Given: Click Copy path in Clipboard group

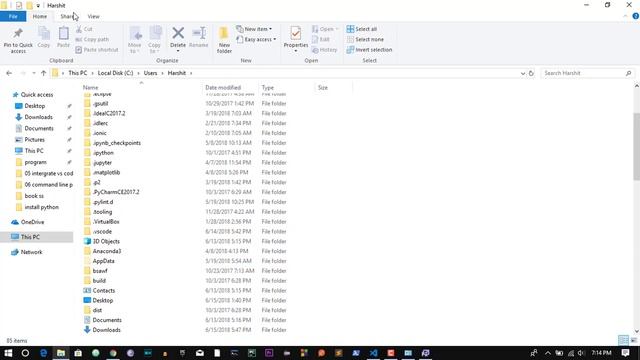Looking at the screenshot, I should coord(92,39).
